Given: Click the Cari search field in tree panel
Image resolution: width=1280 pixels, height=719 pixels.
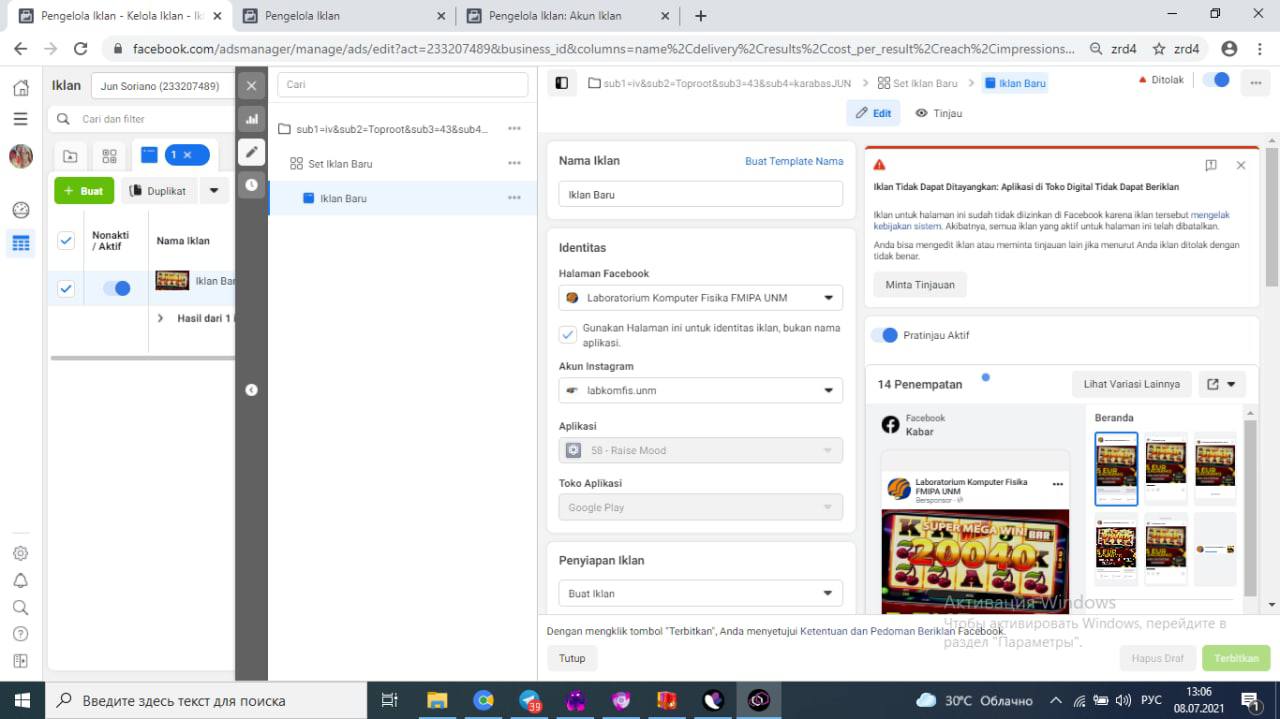Looking at the screenshot, I should [x=402, y=84].
